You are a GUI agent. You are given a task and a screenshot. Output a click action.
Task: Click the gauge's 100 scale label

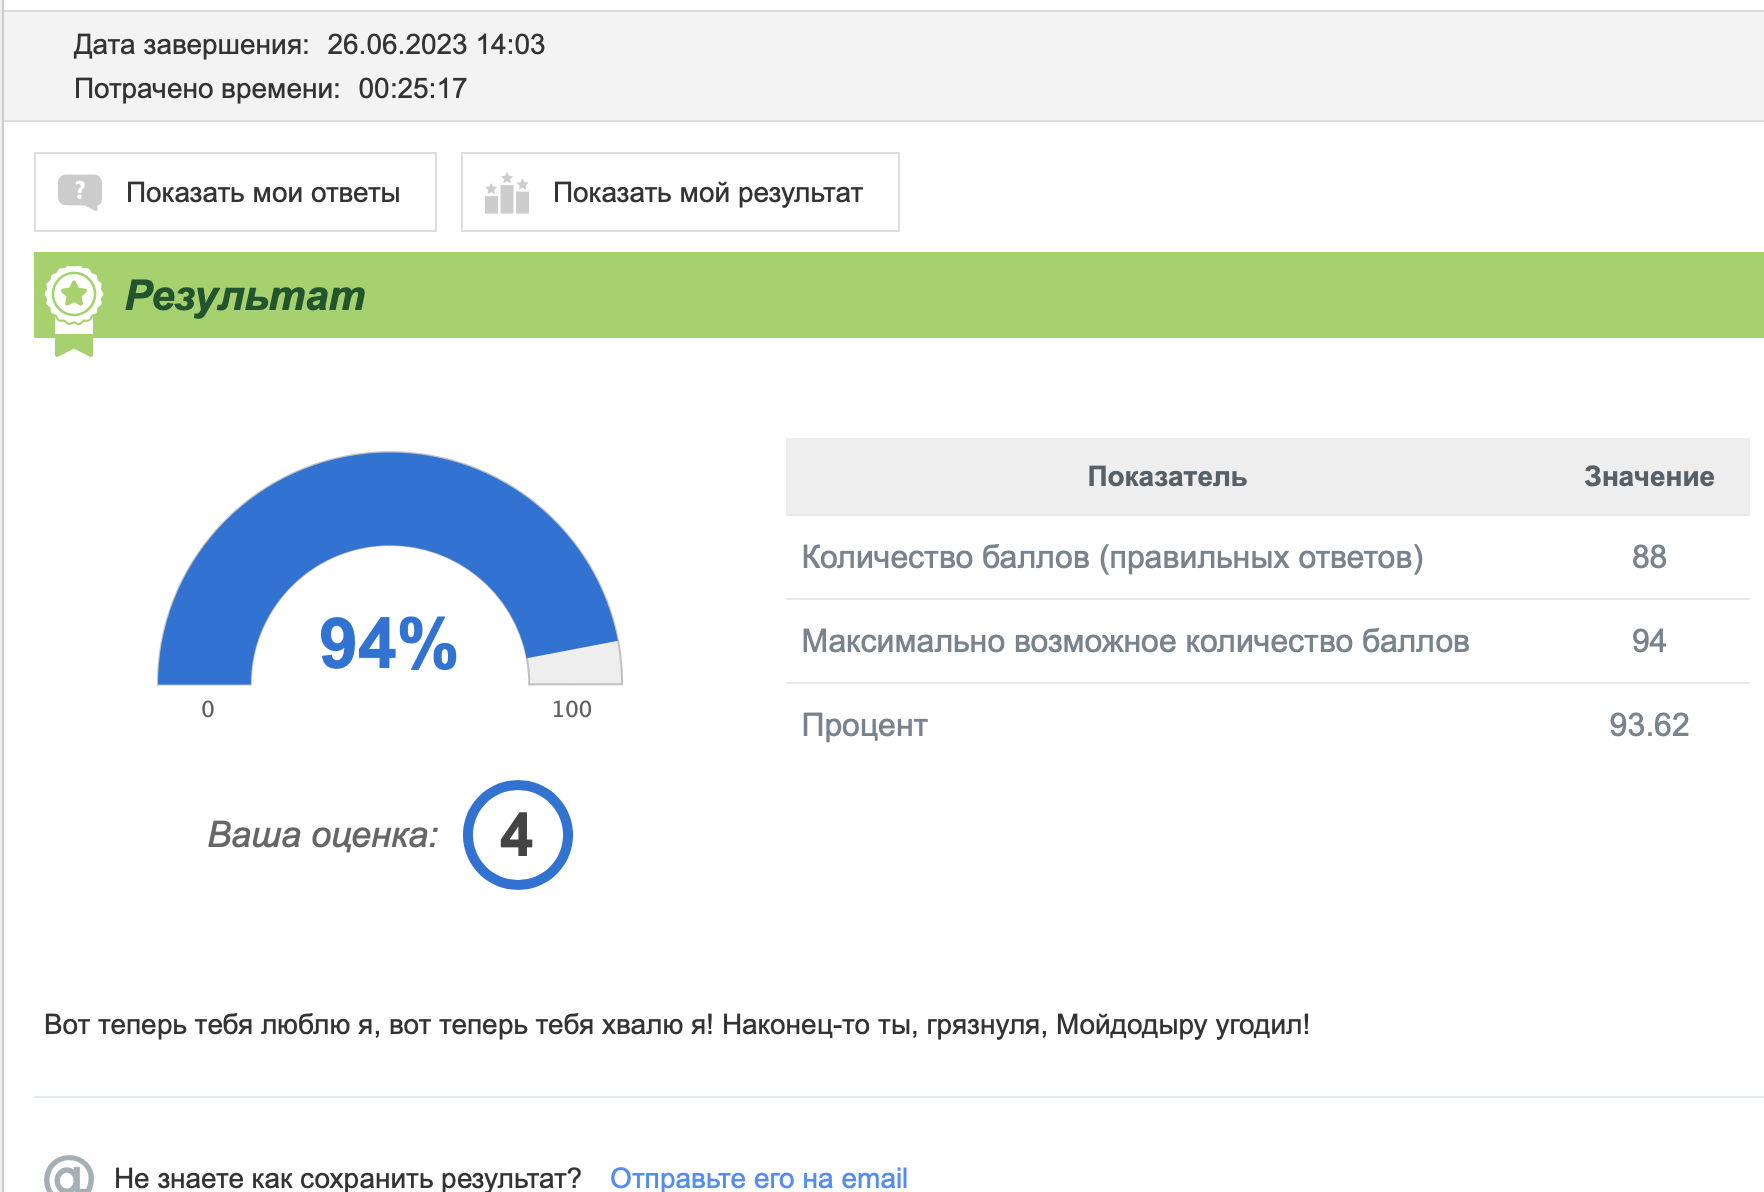coord(572,709)
